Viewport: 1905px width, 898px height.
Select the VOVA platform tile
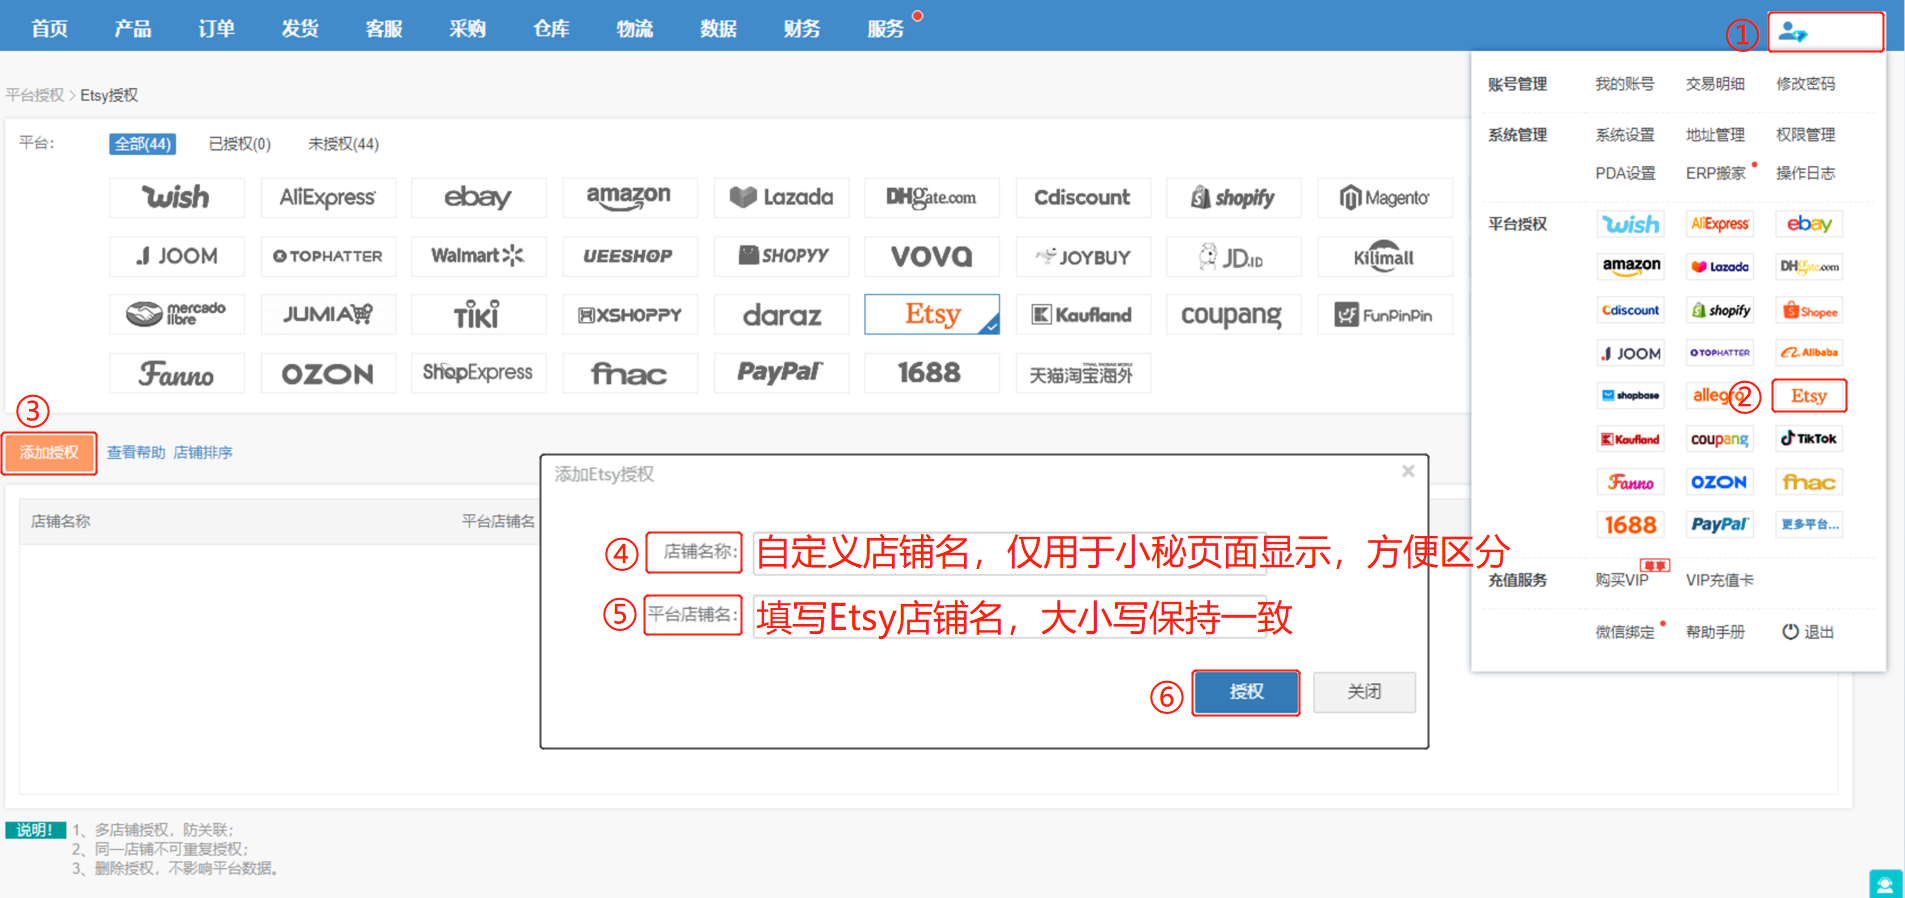pos(931,256)
